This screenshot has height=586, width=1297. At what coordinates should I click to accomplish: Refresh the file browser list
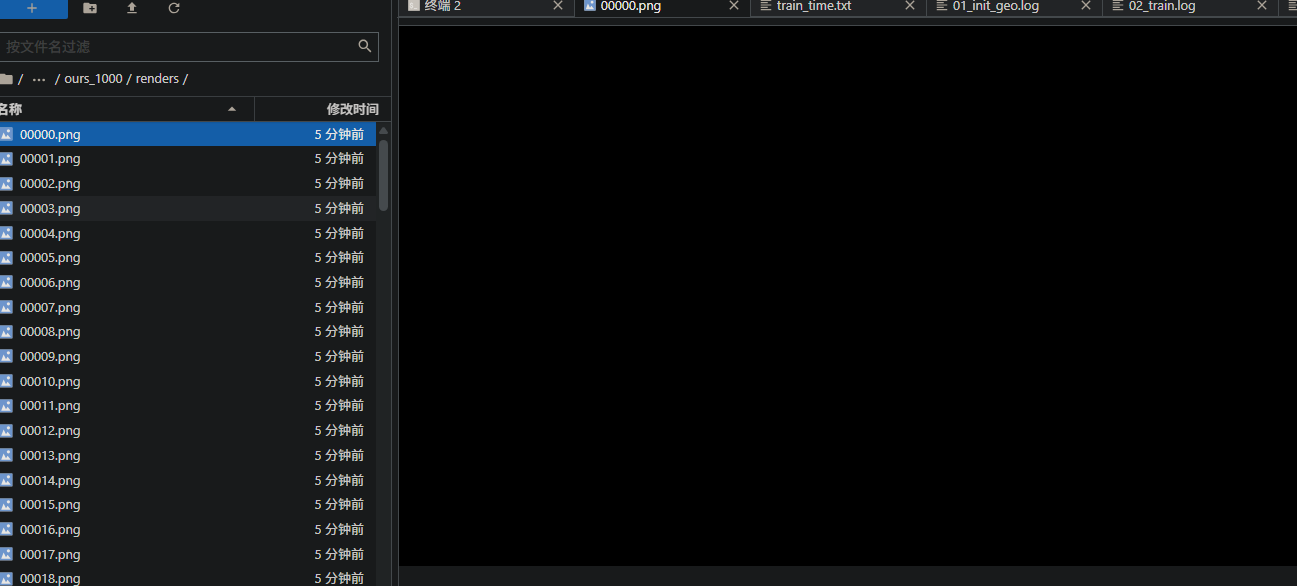[x=174, y=8]
